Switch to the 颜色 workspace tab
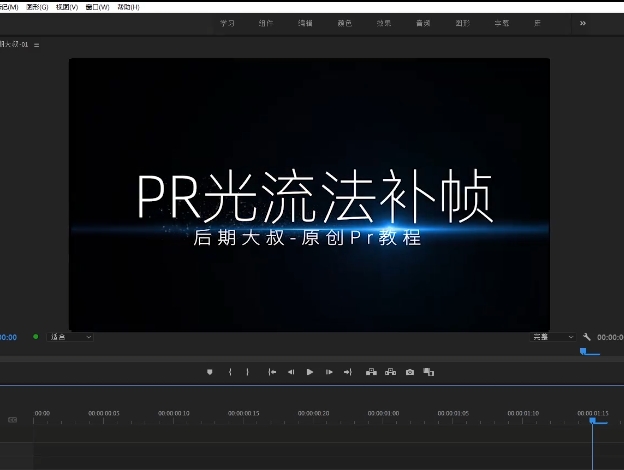Image resolution: width=624 pixels, height=470 pixels. tap(345, 23)
